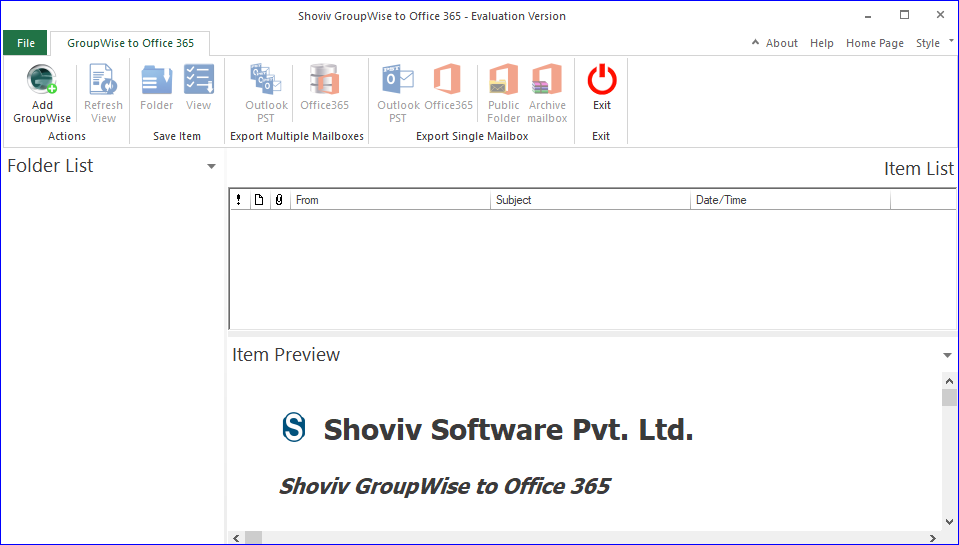Click the preview horizontal scrollbar right arrow
This screenshot has height=545, width=959.
click(933, 538)
